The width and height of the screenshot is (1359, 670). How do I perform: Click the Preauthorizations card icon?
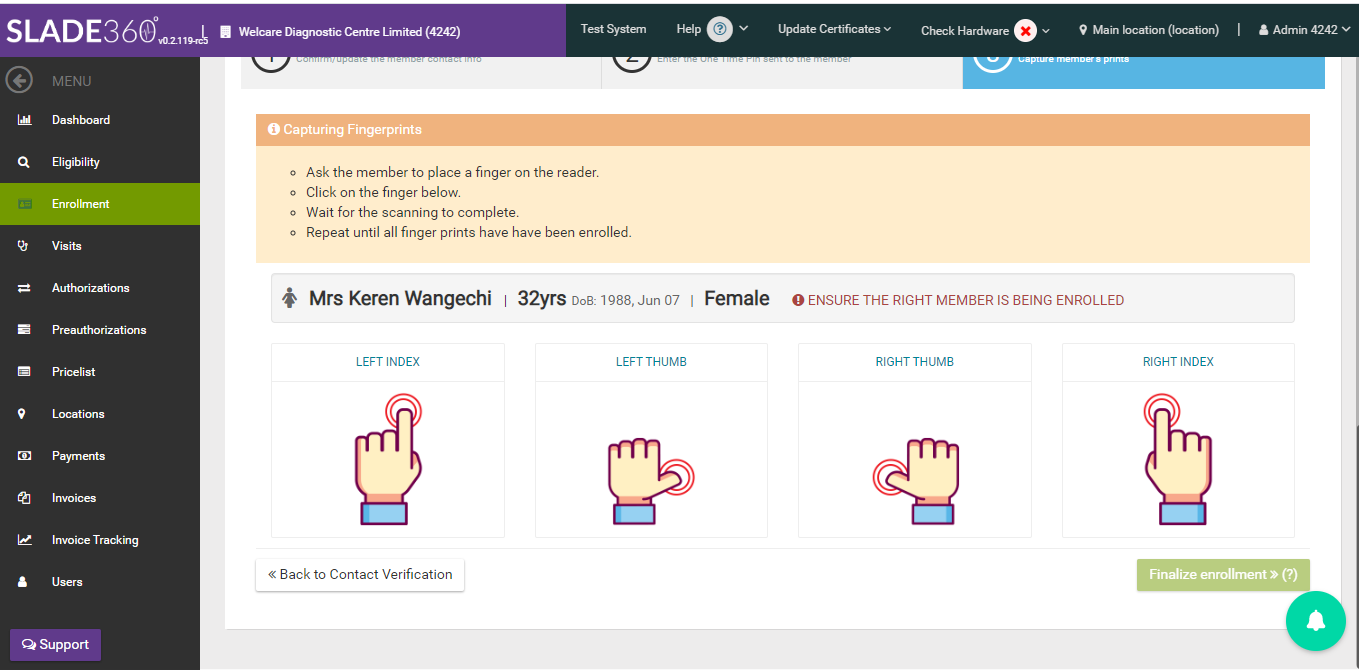pos(24,330)
